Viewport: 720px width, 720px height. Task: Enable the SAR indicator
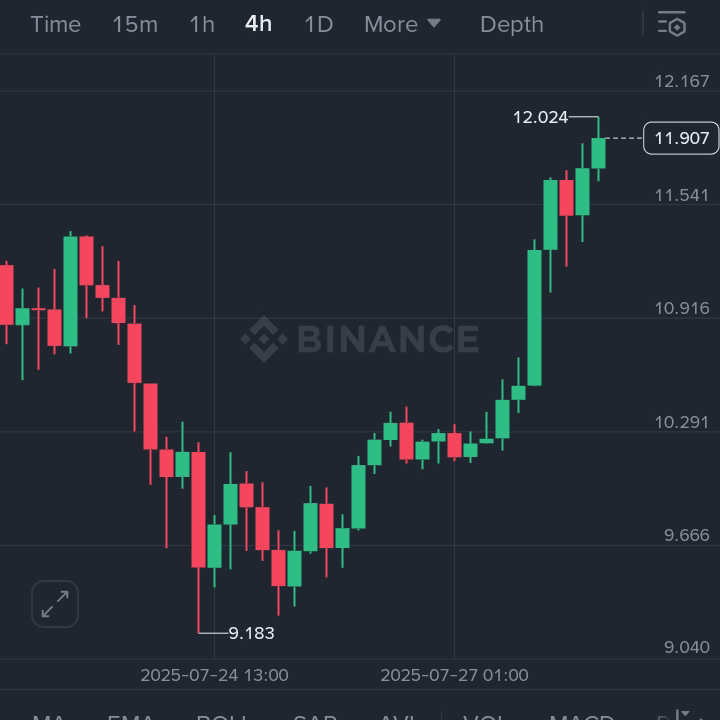coord(314,715)
